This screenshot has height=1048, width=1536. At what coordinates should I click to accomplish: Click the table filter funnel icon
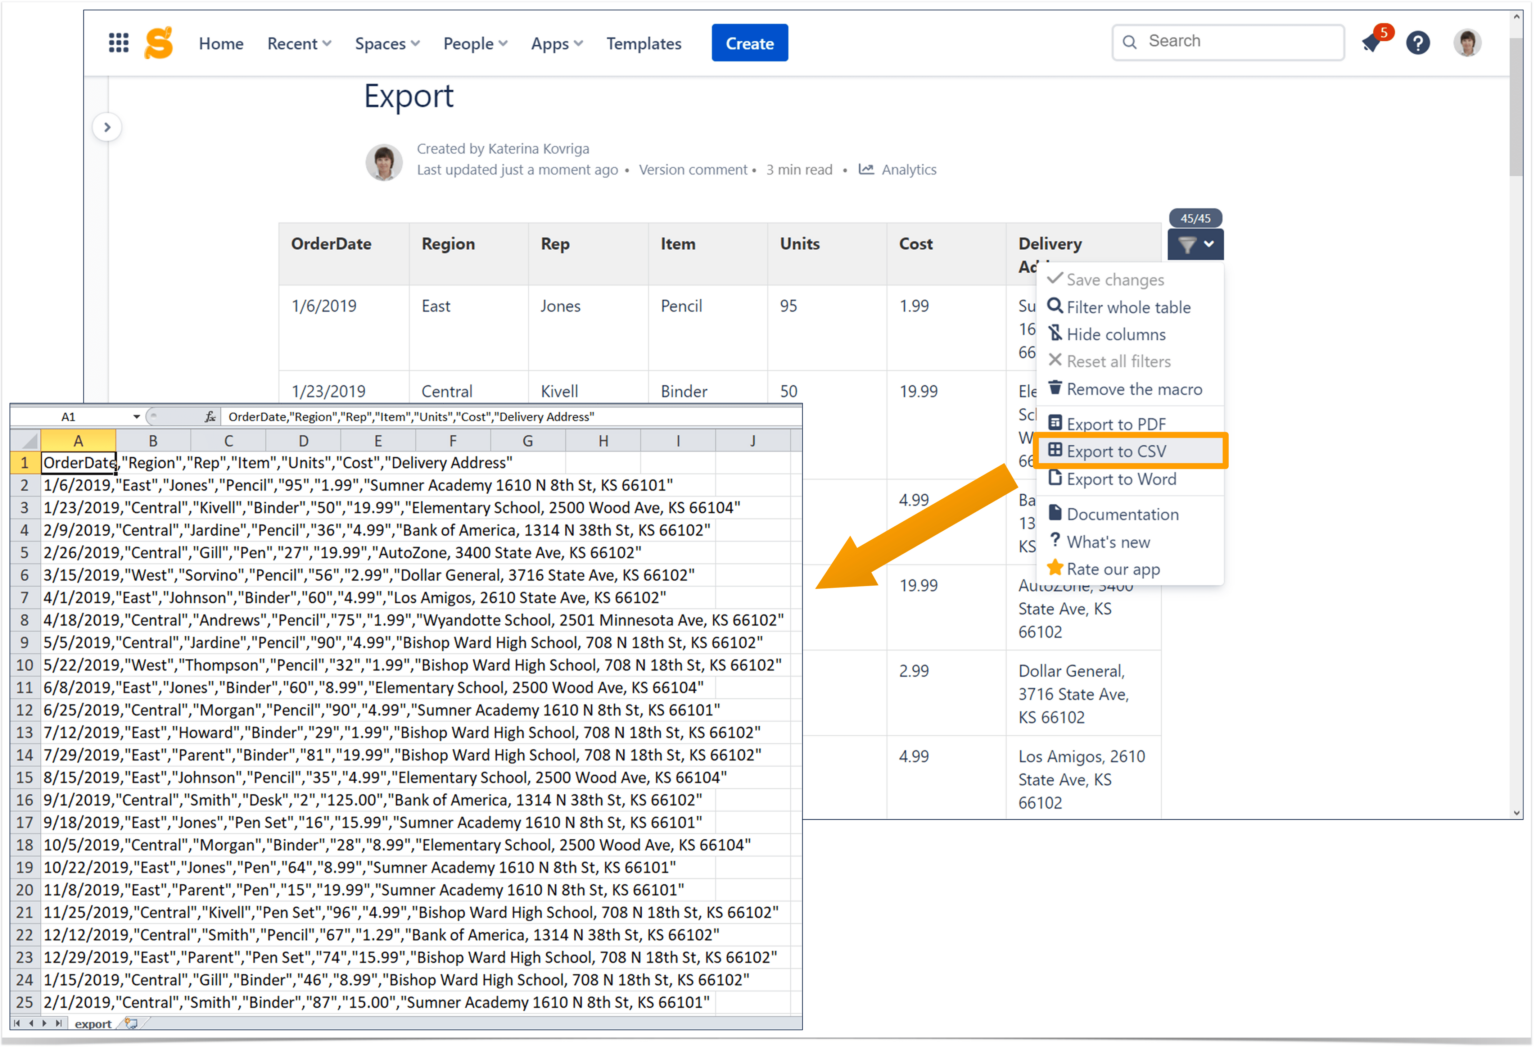[1188, 244]
